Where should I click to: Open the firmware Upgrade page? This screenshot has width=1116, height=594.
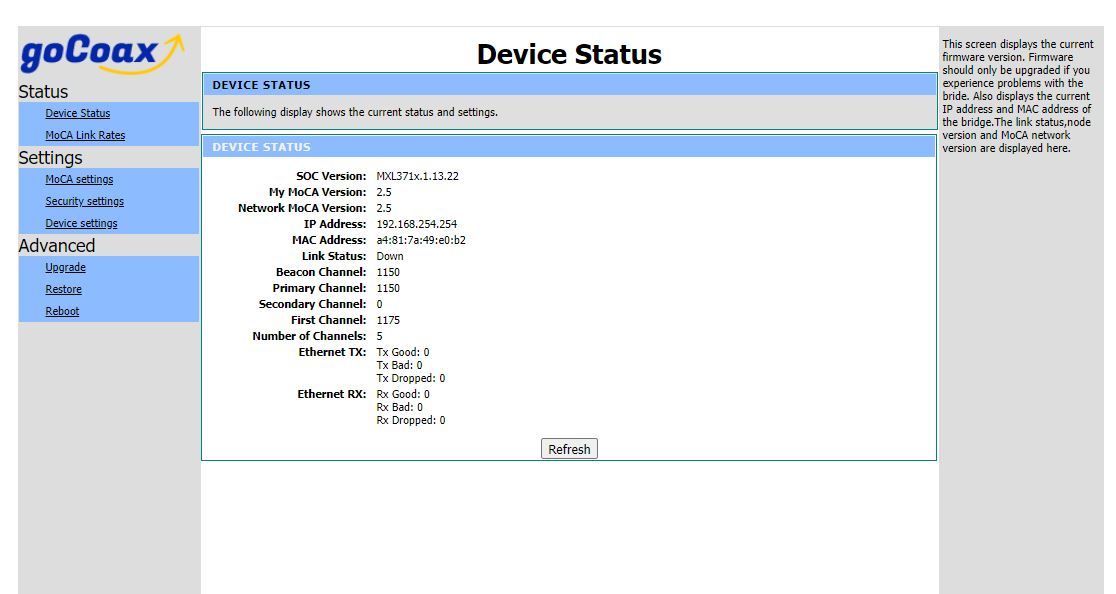(x=65, y=267)
